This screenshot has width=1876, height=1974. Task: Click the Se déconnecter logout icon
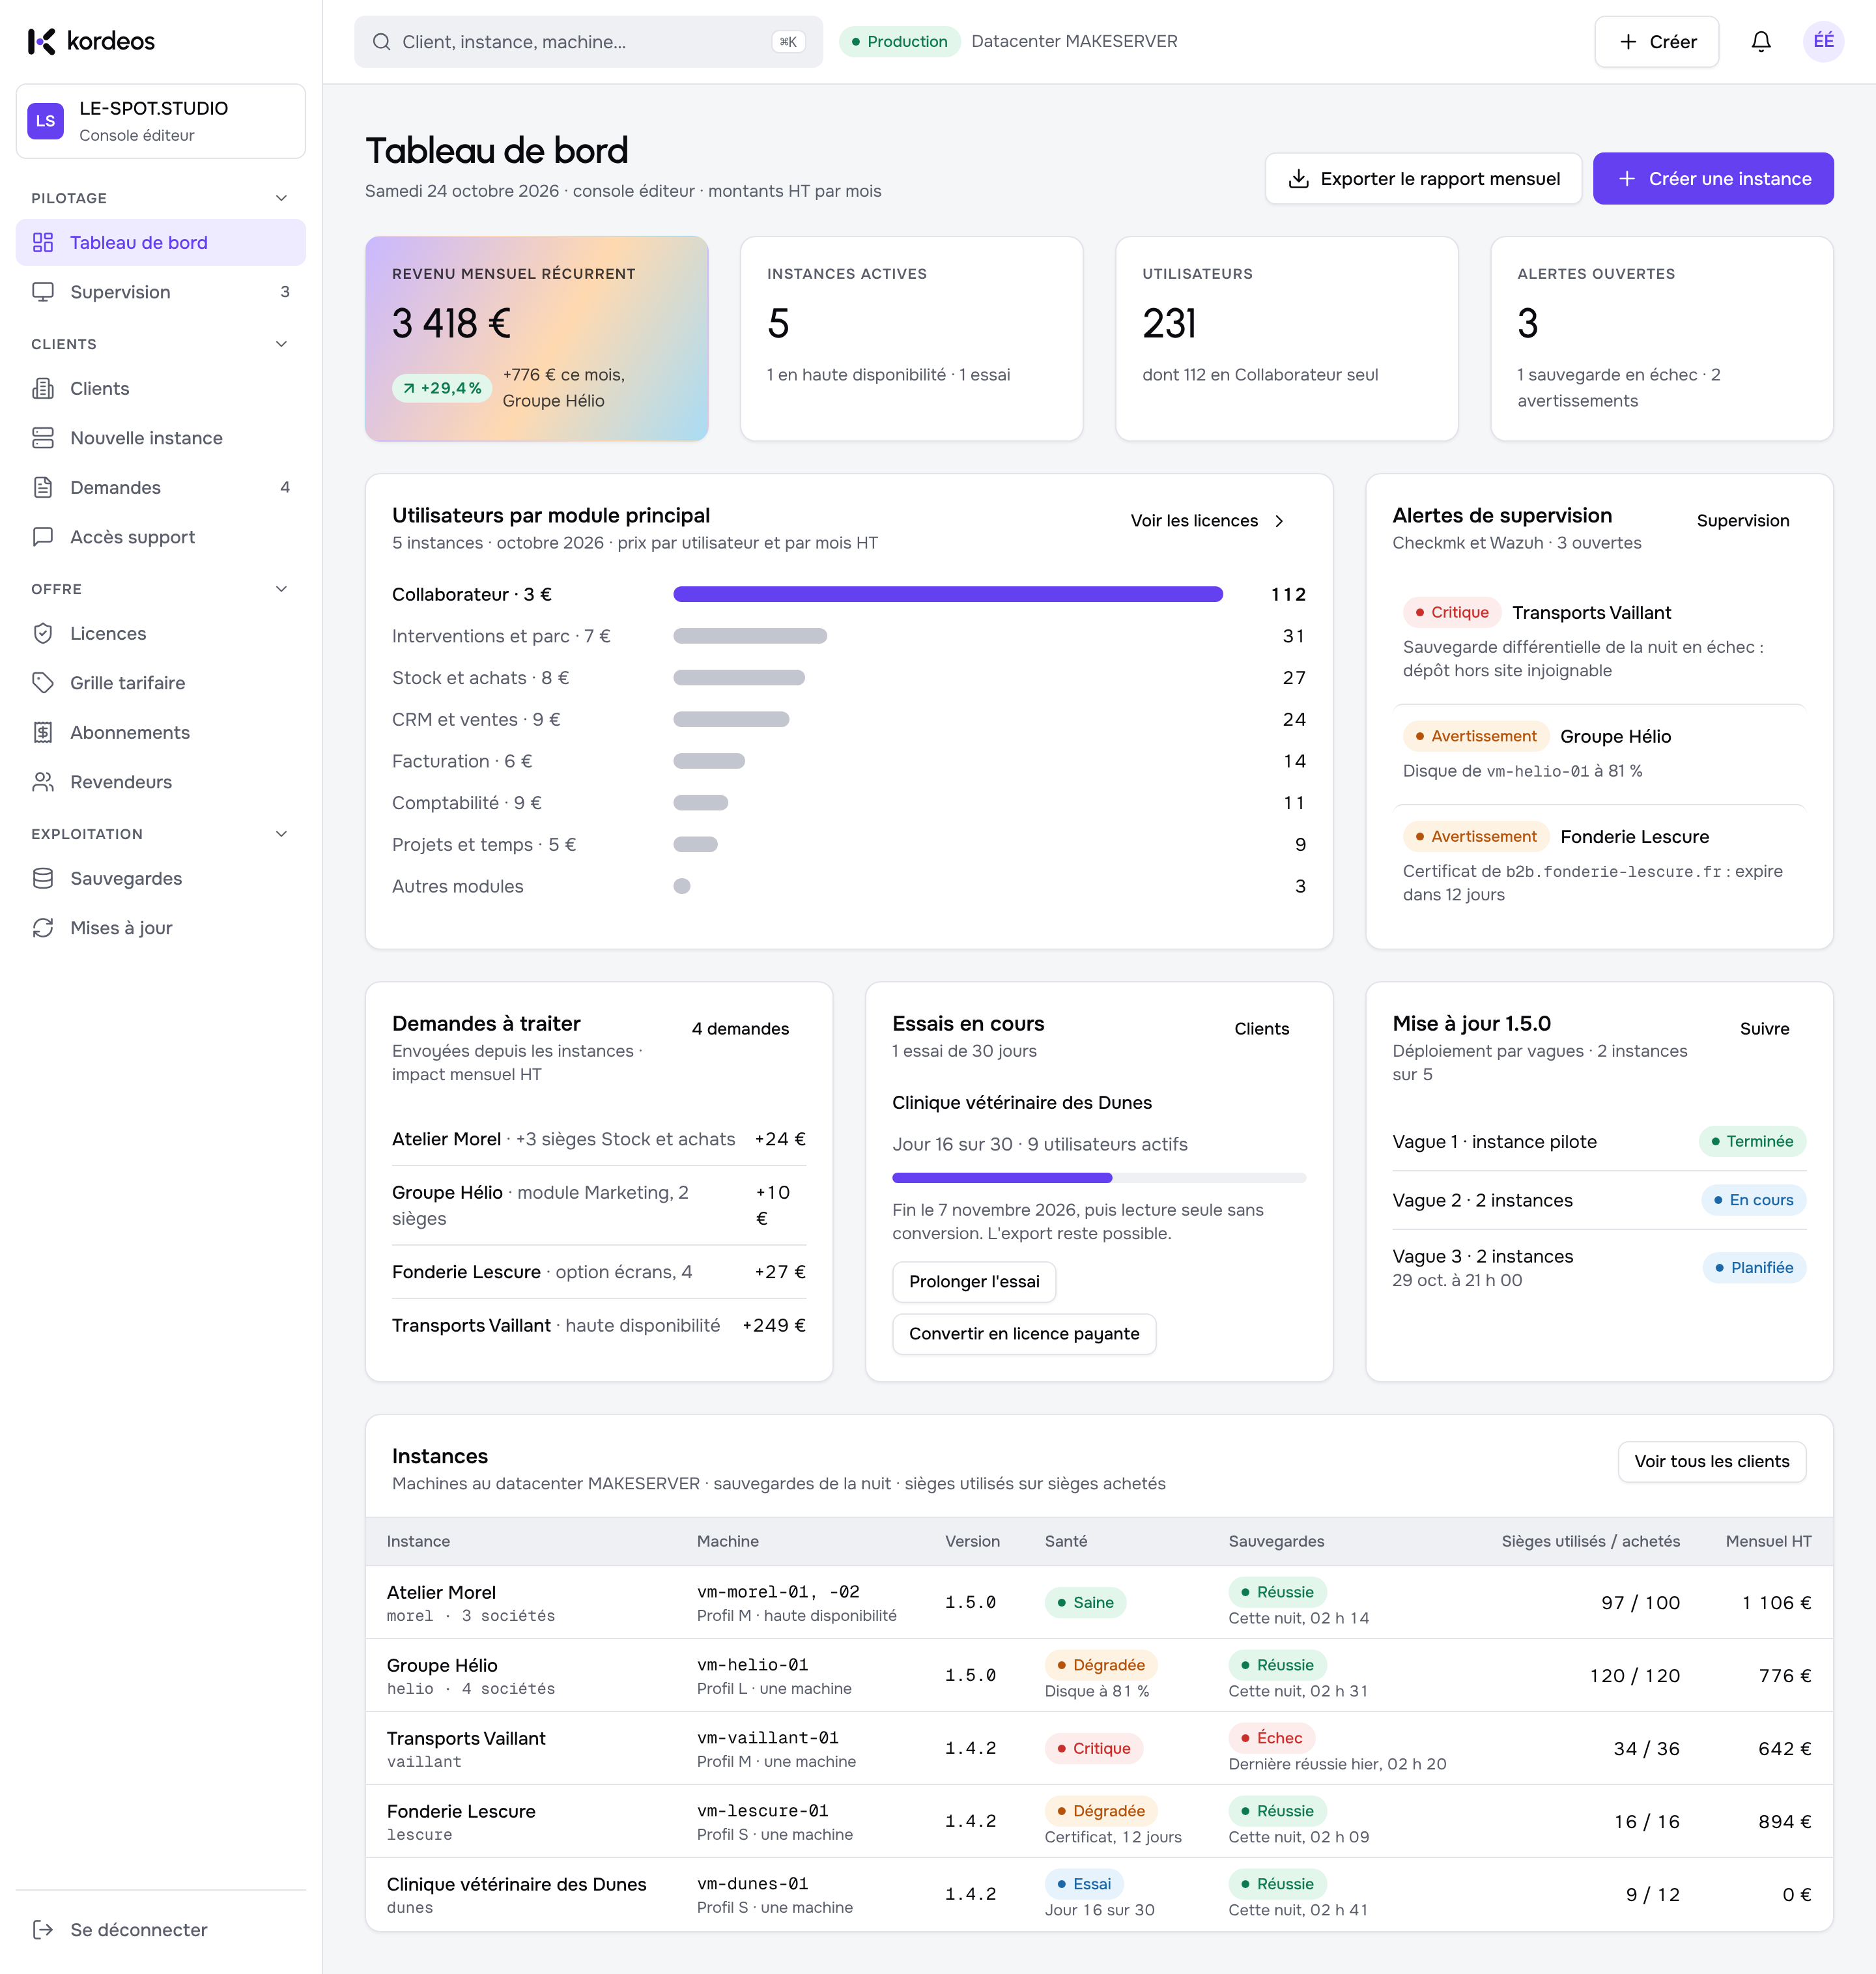pyautogui.click(x=43, y=1930)
